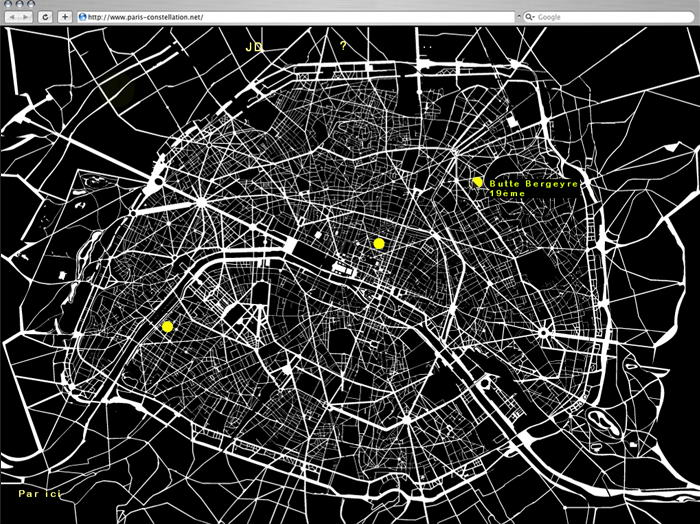The width and height of the screenshot is (700, 524).
Task: Zoom the Safari window
Action: pos(31,3)
